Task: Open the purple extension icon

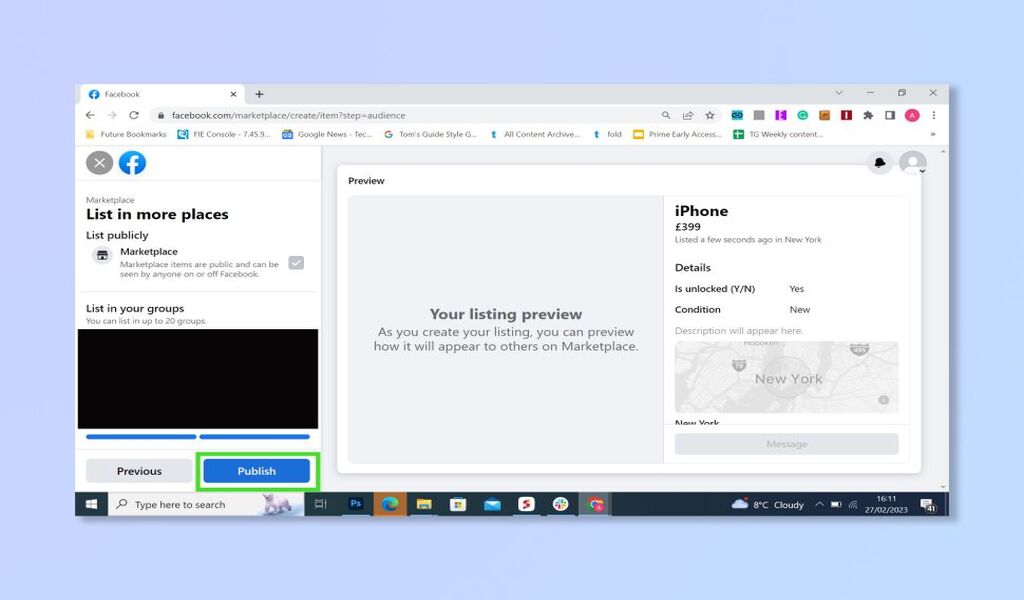Action: coord(780,115)
